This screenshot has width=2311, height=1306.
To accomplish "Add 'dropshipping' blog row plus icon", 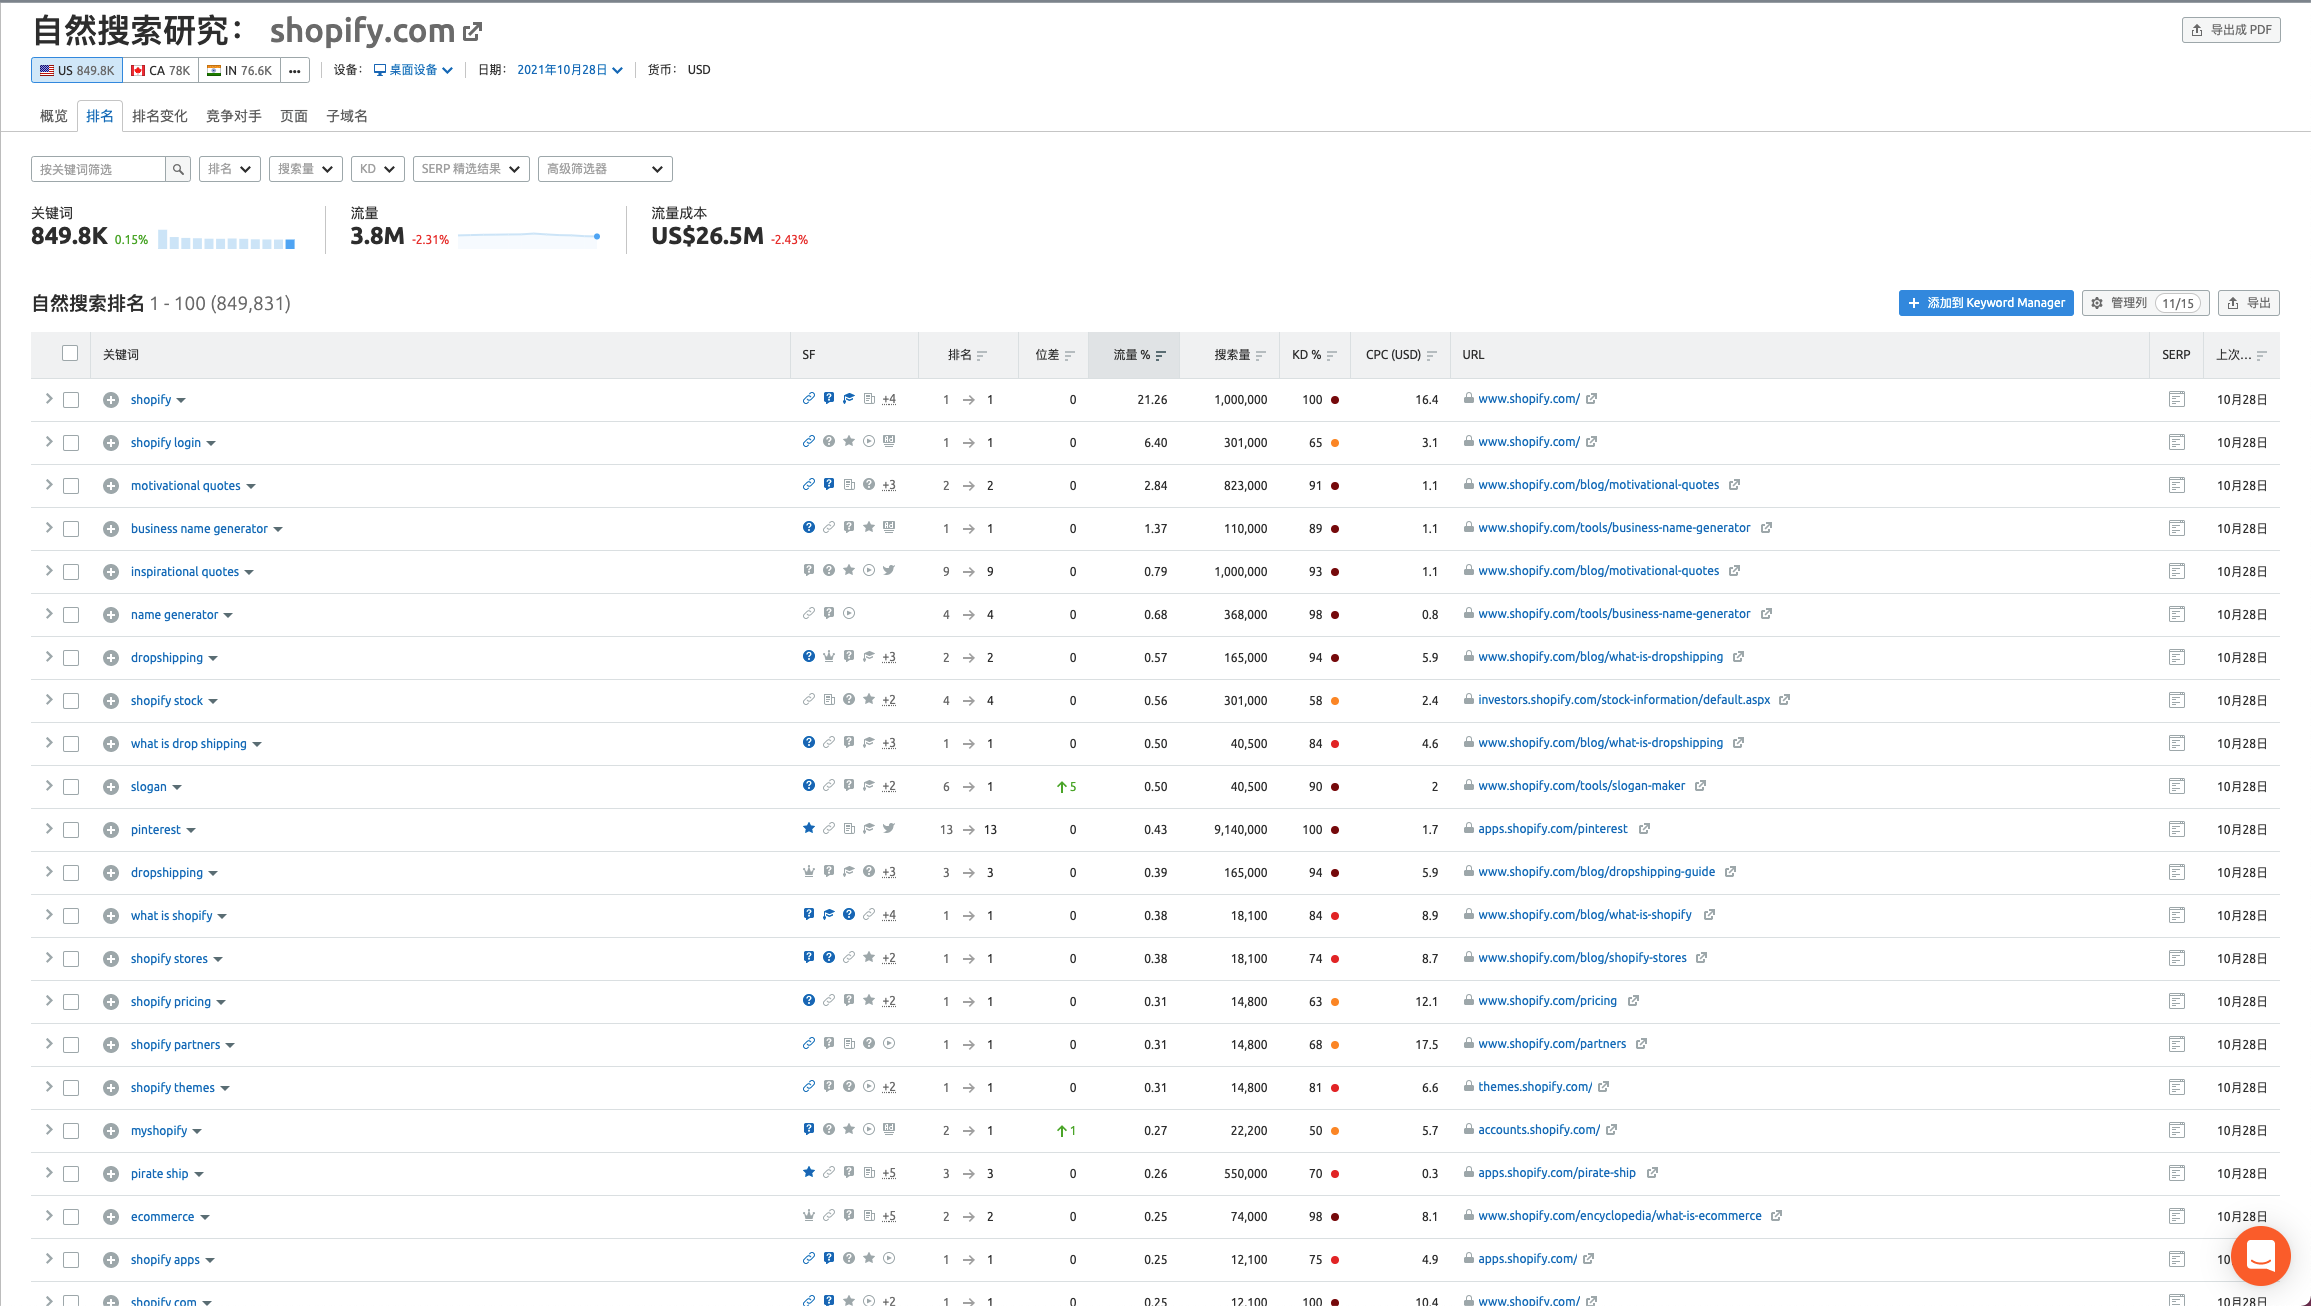I will (x=111, y=658).
